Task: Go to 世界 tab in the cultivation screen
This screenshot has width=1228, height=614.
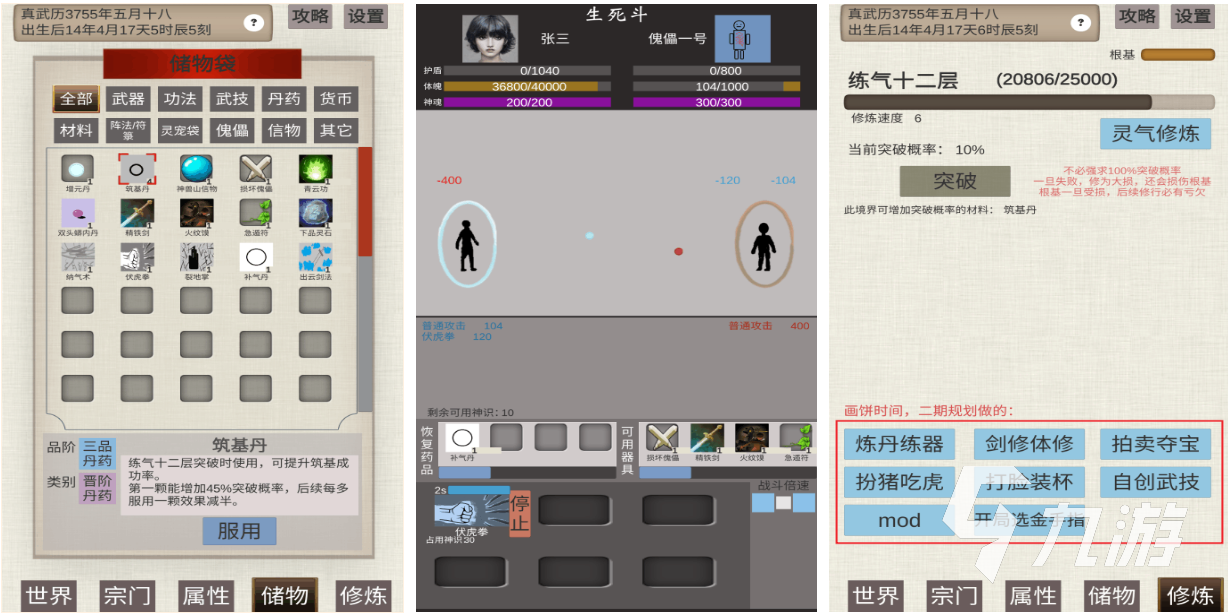Action: point(876,596)
